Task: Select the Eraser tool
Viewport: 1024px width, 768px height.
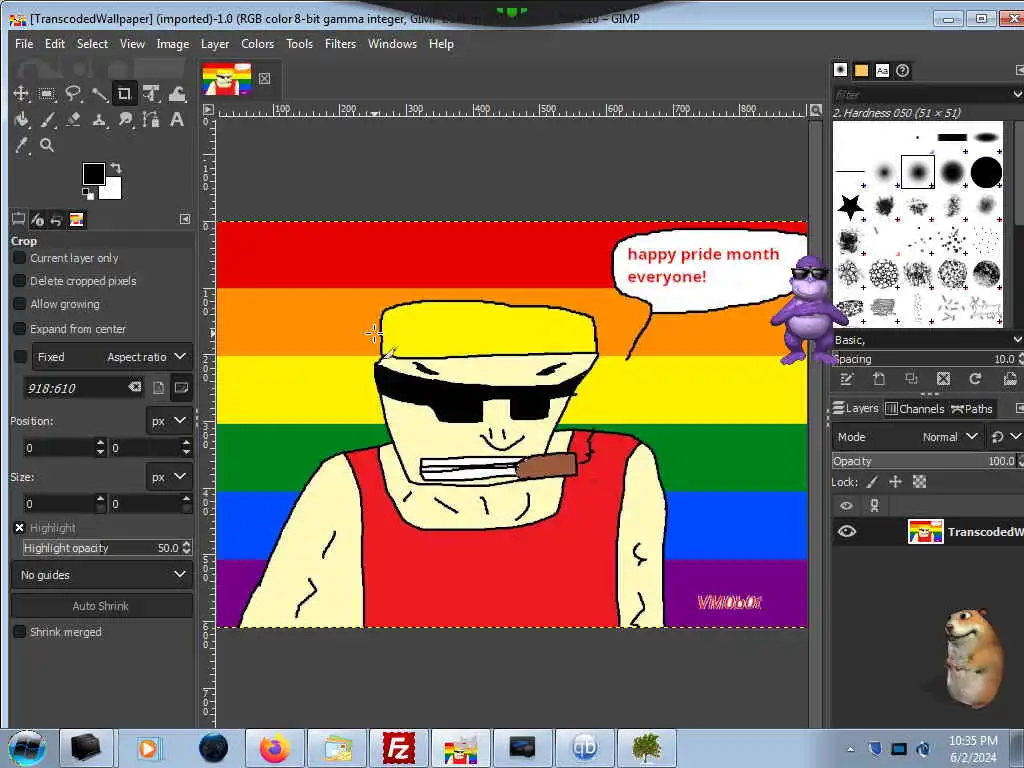Action: point(73,120)
